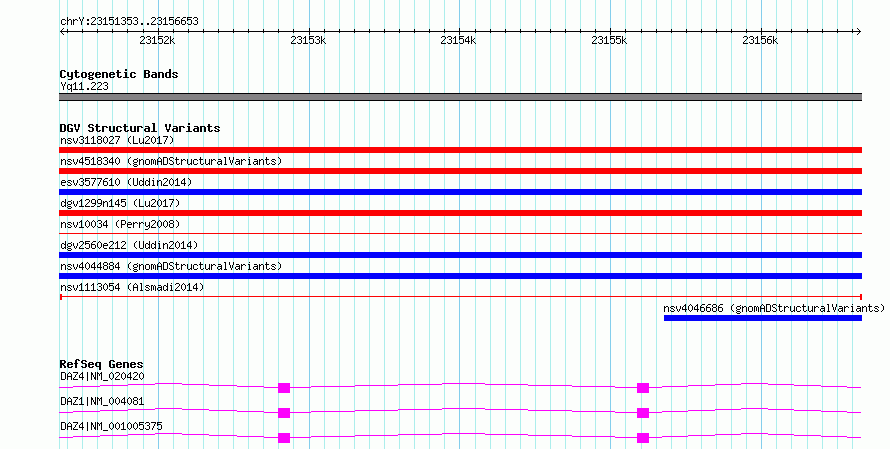Select variant label dgv2560e212 (Uddin2014)
This screenshot has height=449, width=890.
coord(129,245)
